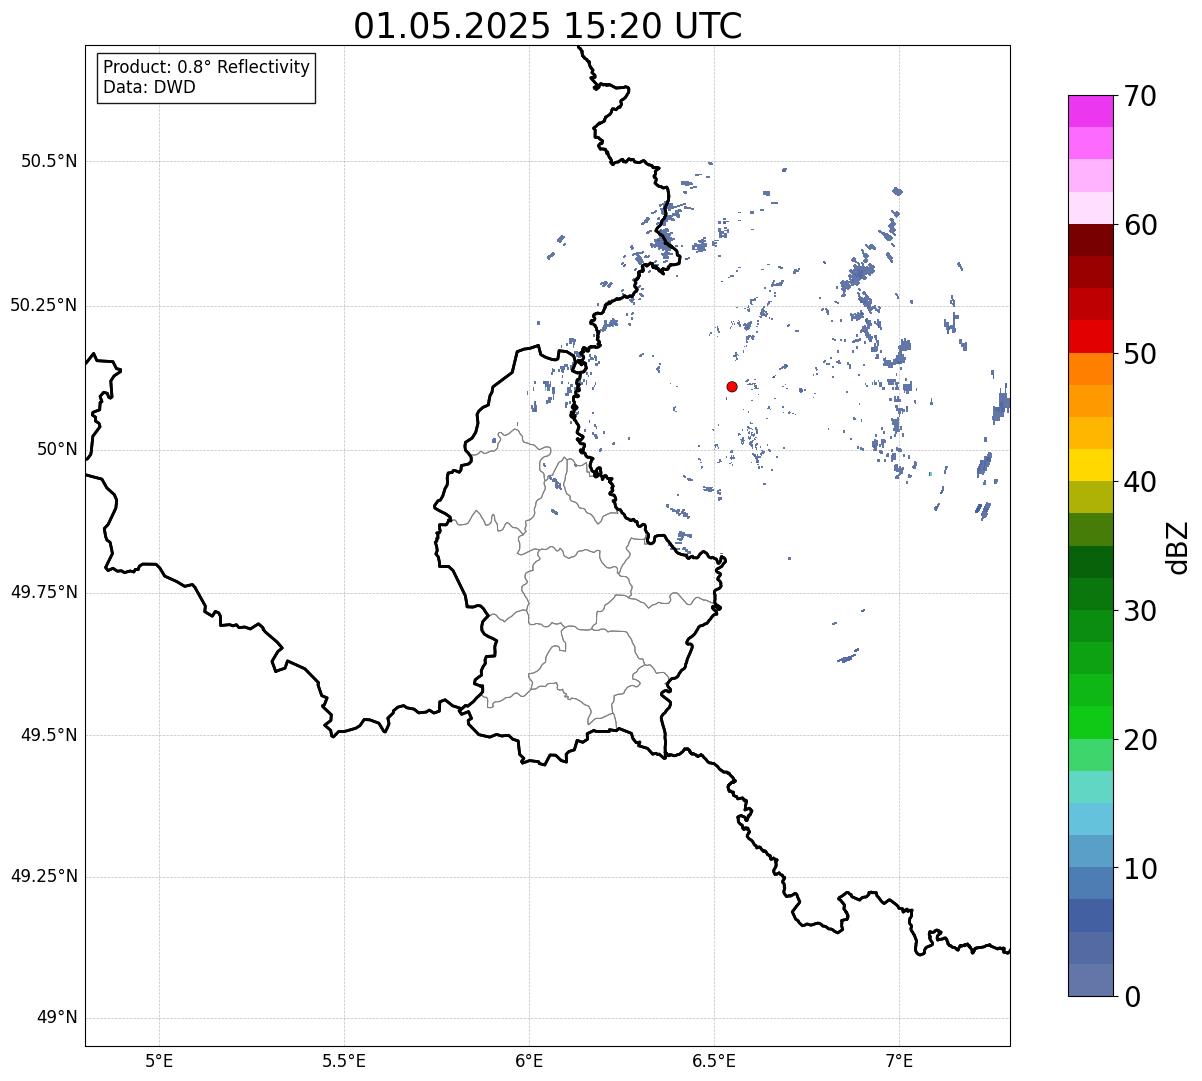Click the red radar location dot
This screenshot has width=1202, height=1081.
click(x=732, y=386)
